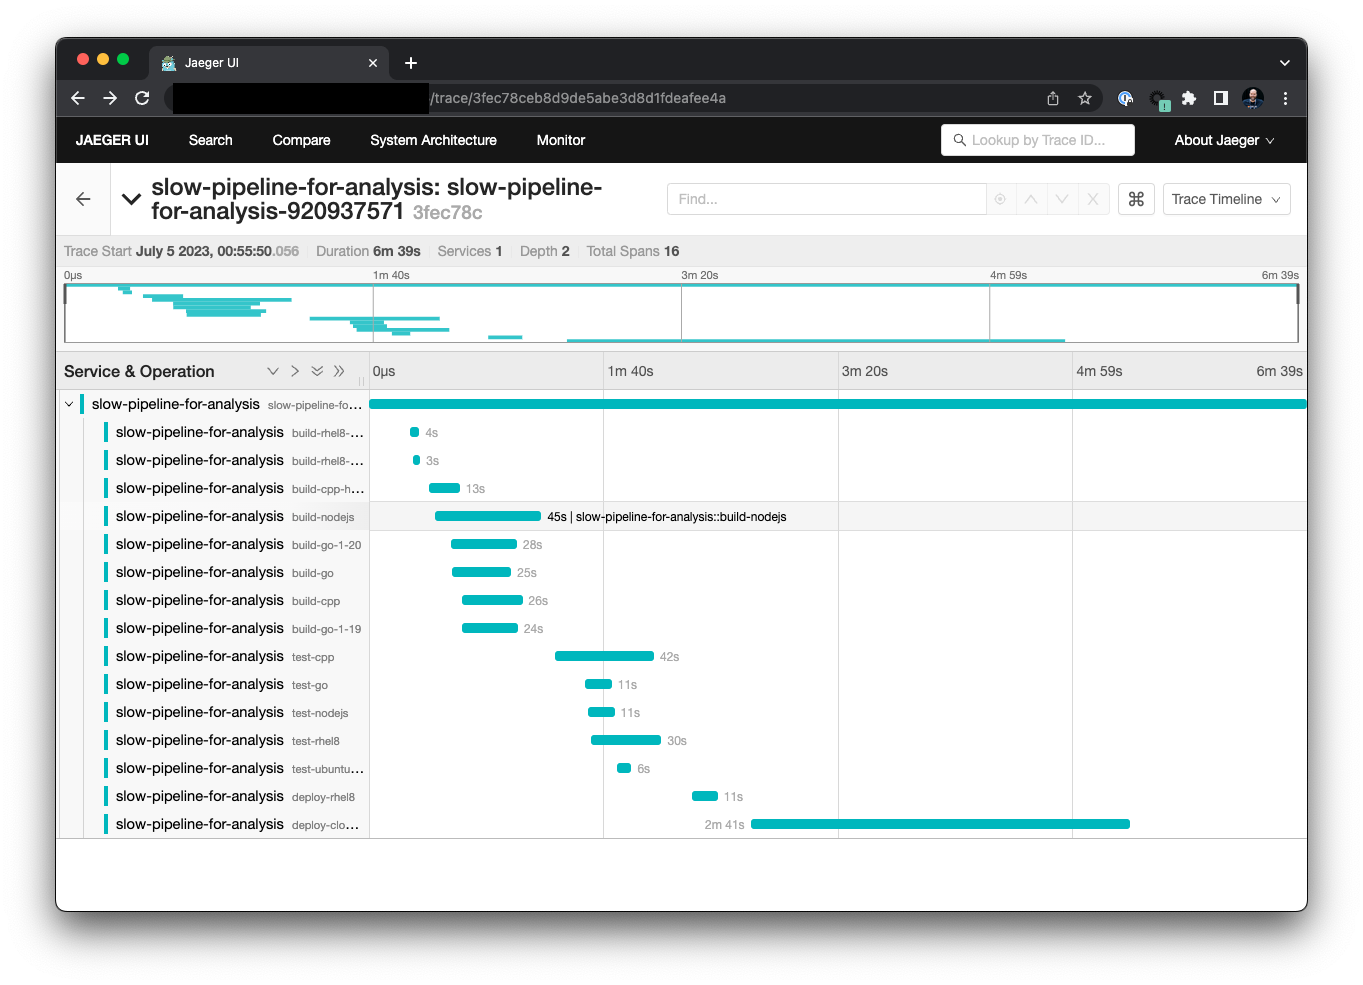
Task: Focus the Lookup by Trace ID field
Action: (1038, 140)
